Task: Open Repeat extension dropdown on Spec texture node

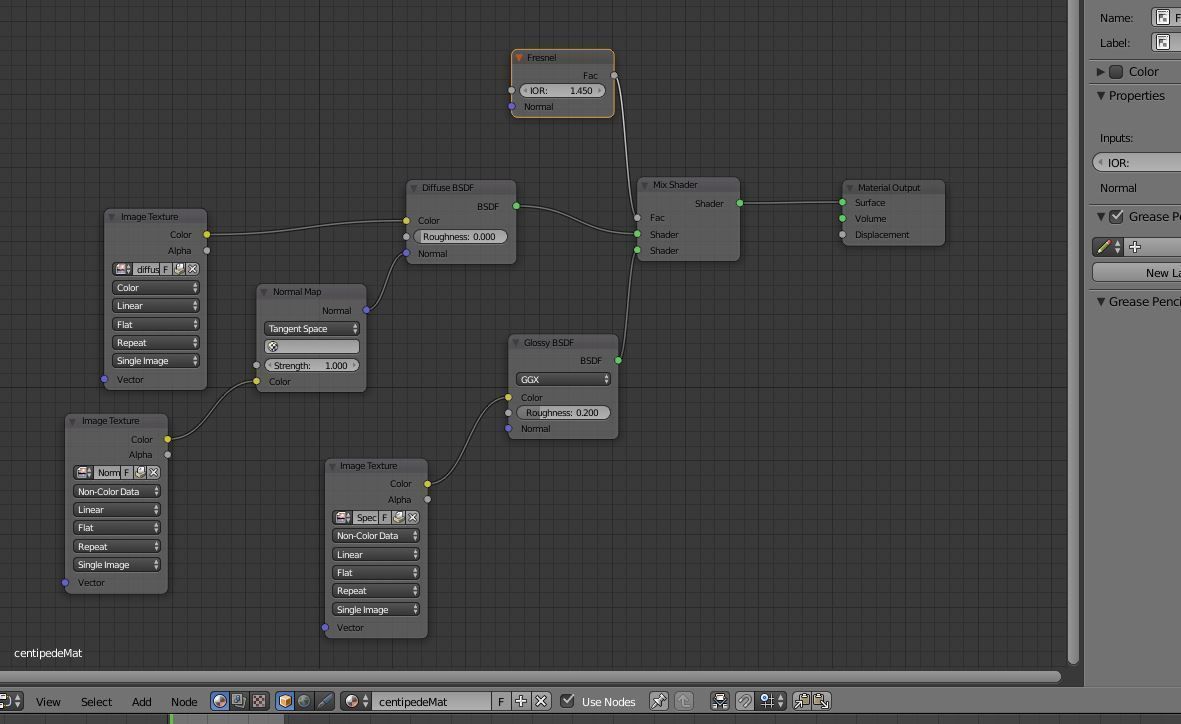Action: (376, 591)
